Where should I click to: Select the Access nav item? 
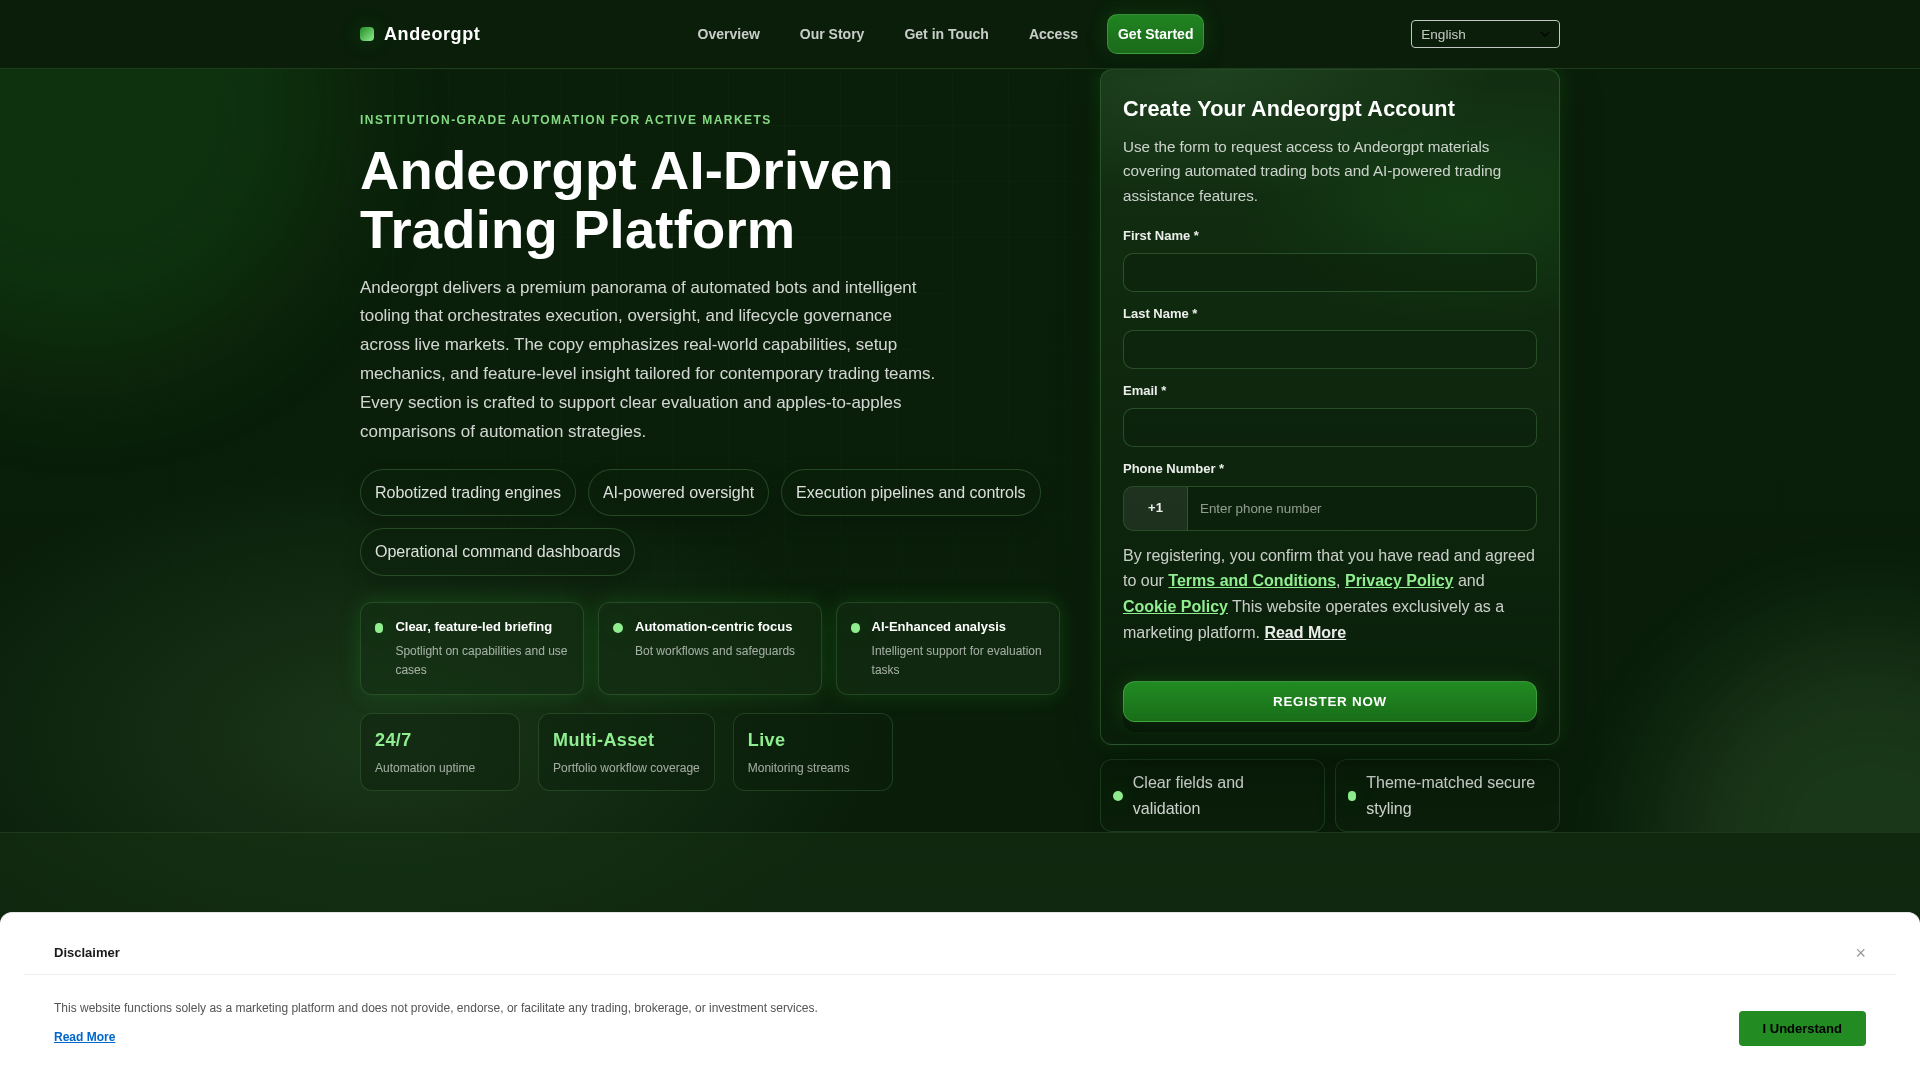[1053, 34]
